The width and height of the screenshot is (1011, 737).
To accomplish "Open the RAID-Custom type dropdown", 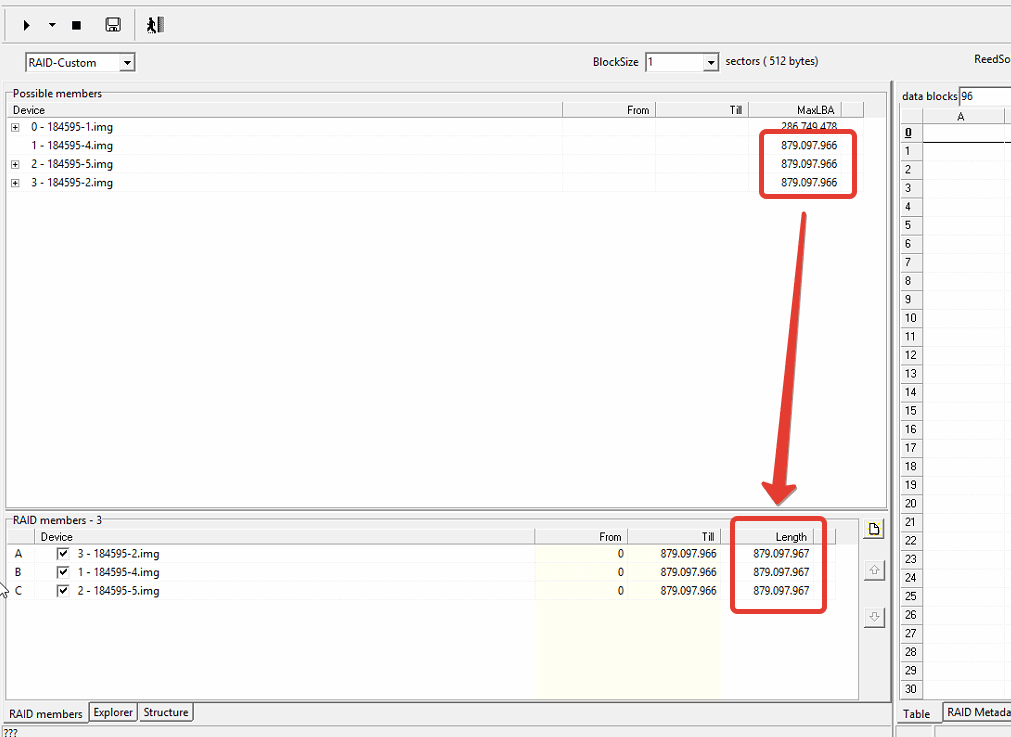I will click(x=127, y=63).
